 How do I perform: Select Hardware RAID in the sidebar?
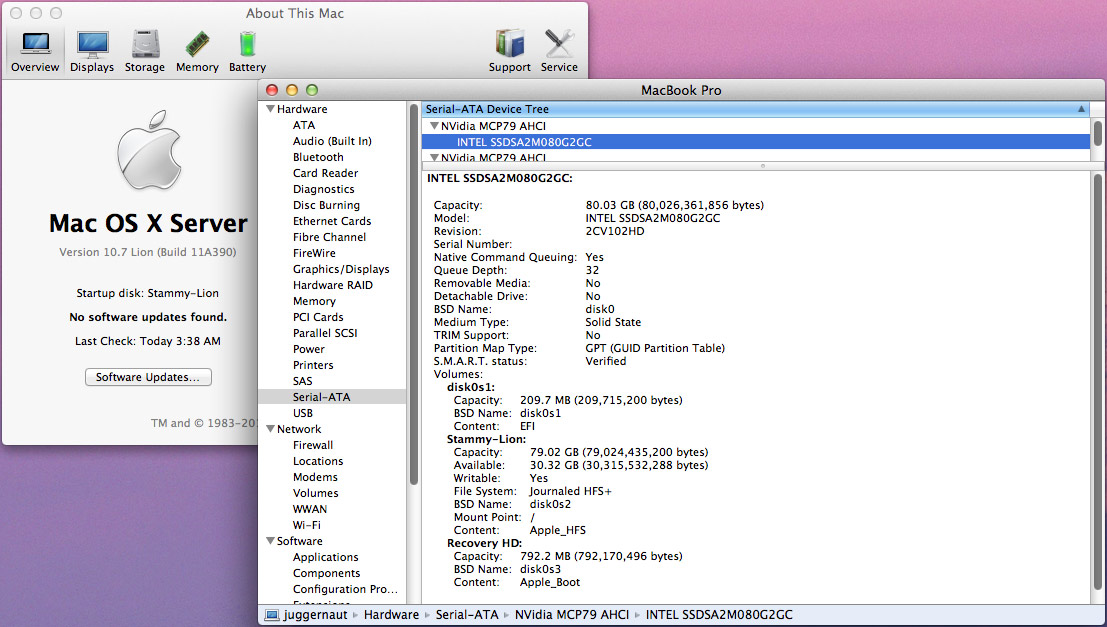[333, 285]
